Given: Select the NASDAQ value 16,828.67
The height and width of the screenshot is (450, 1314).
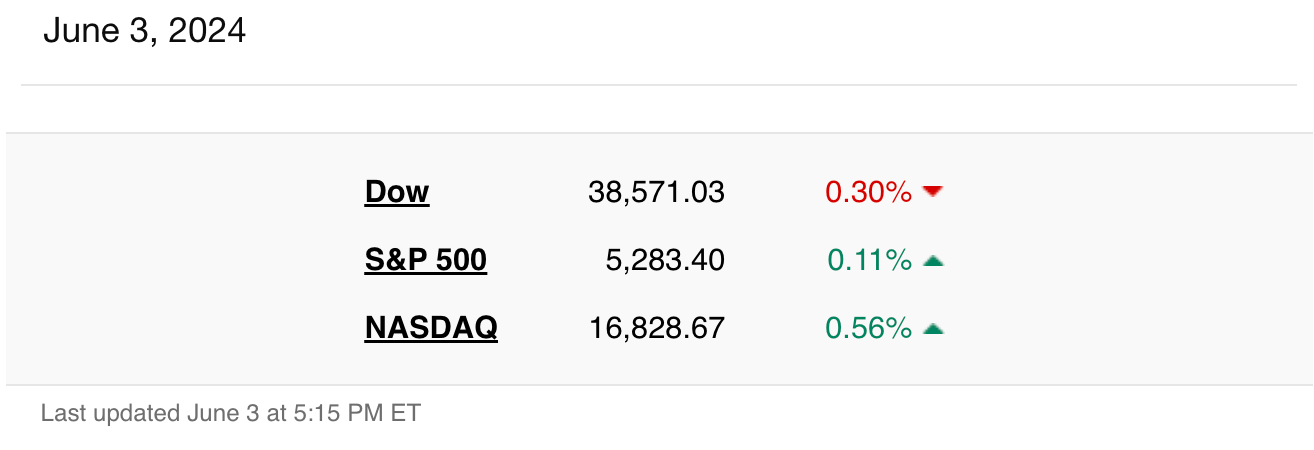Looking at the screenshot, I should [656, 327].
